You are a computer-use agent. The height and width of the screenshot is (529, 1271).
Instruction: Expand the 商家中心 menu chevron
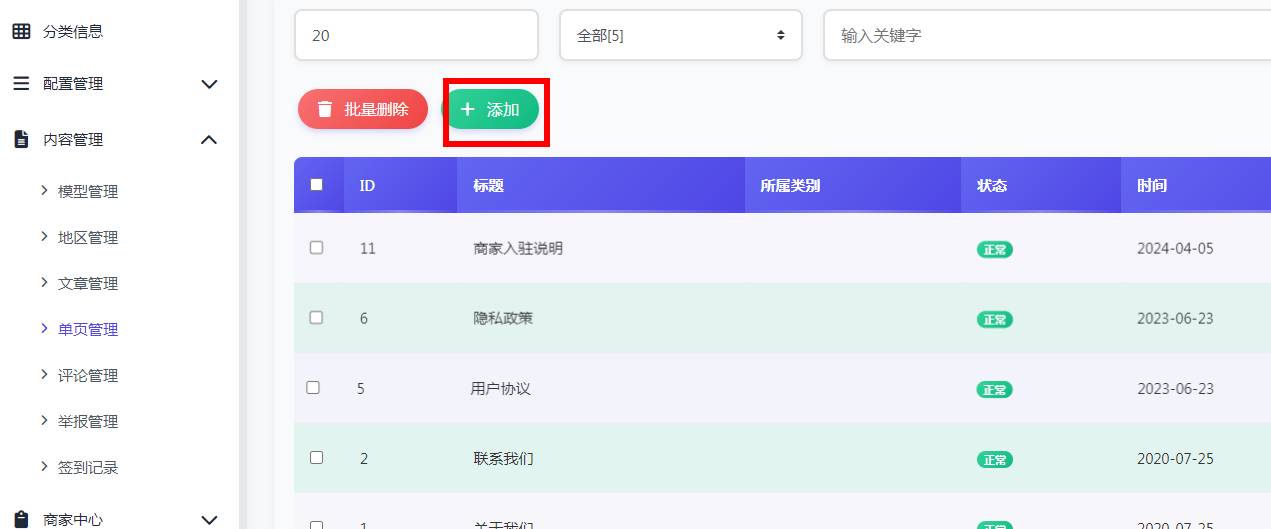(x=209, y=520)
